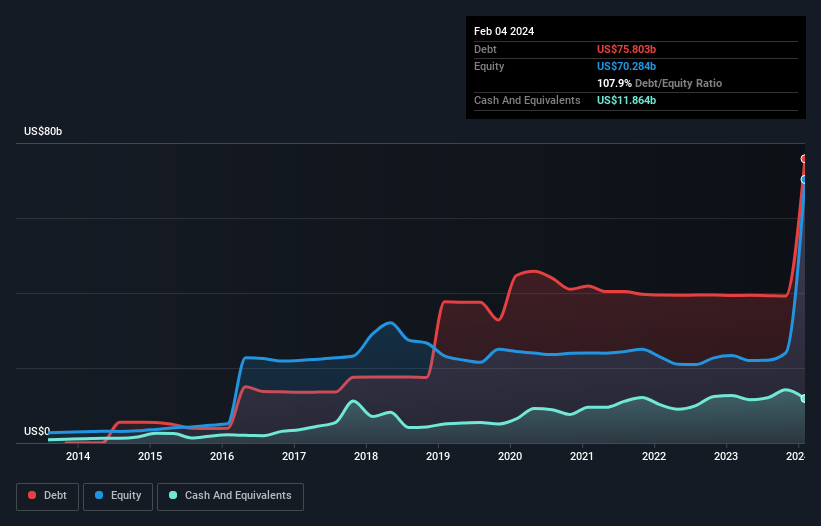
Task: Click the 2022 x-axis label
Action: pos(654,456)
